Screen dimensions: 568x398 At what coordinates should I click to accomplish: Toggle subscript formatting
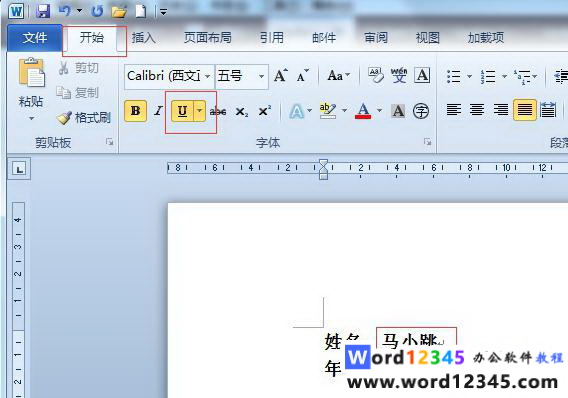click(x=241, y=111)
